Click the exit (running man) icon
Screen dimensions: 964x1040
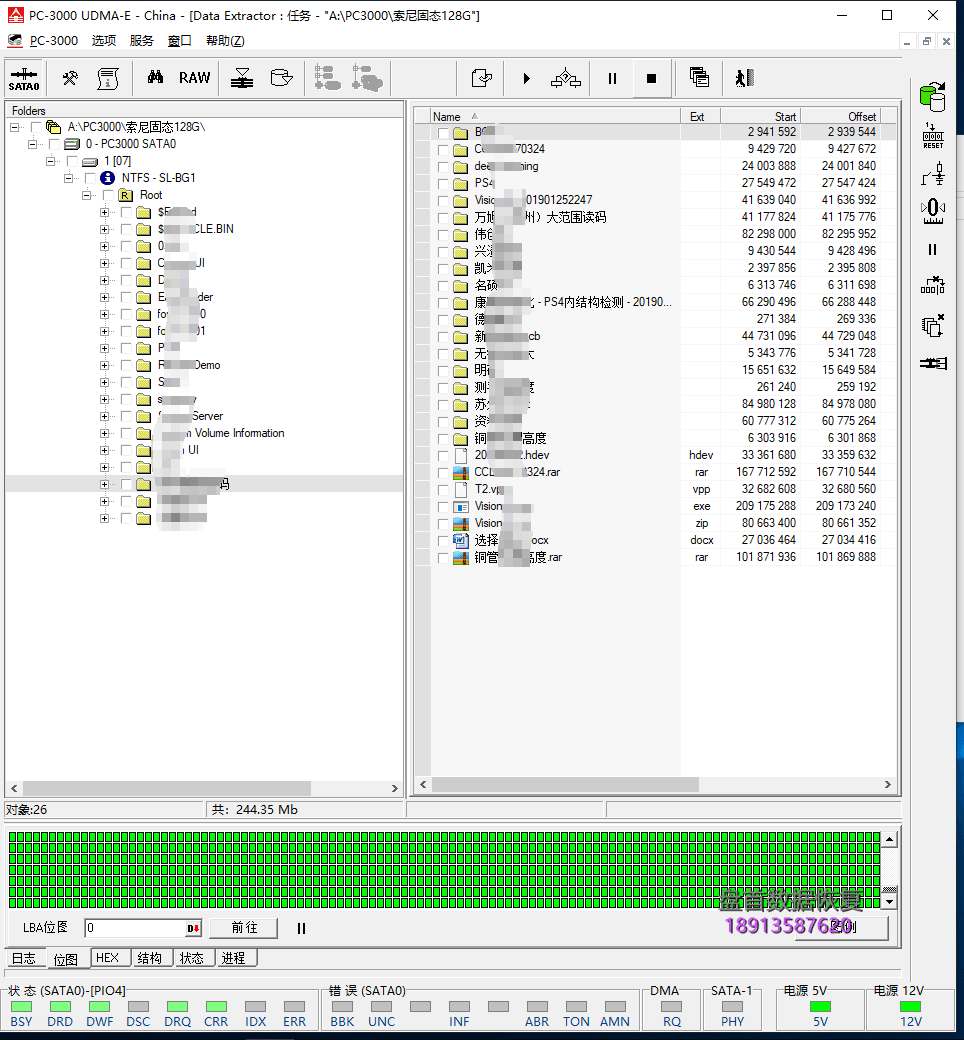(x=744, y=78)
